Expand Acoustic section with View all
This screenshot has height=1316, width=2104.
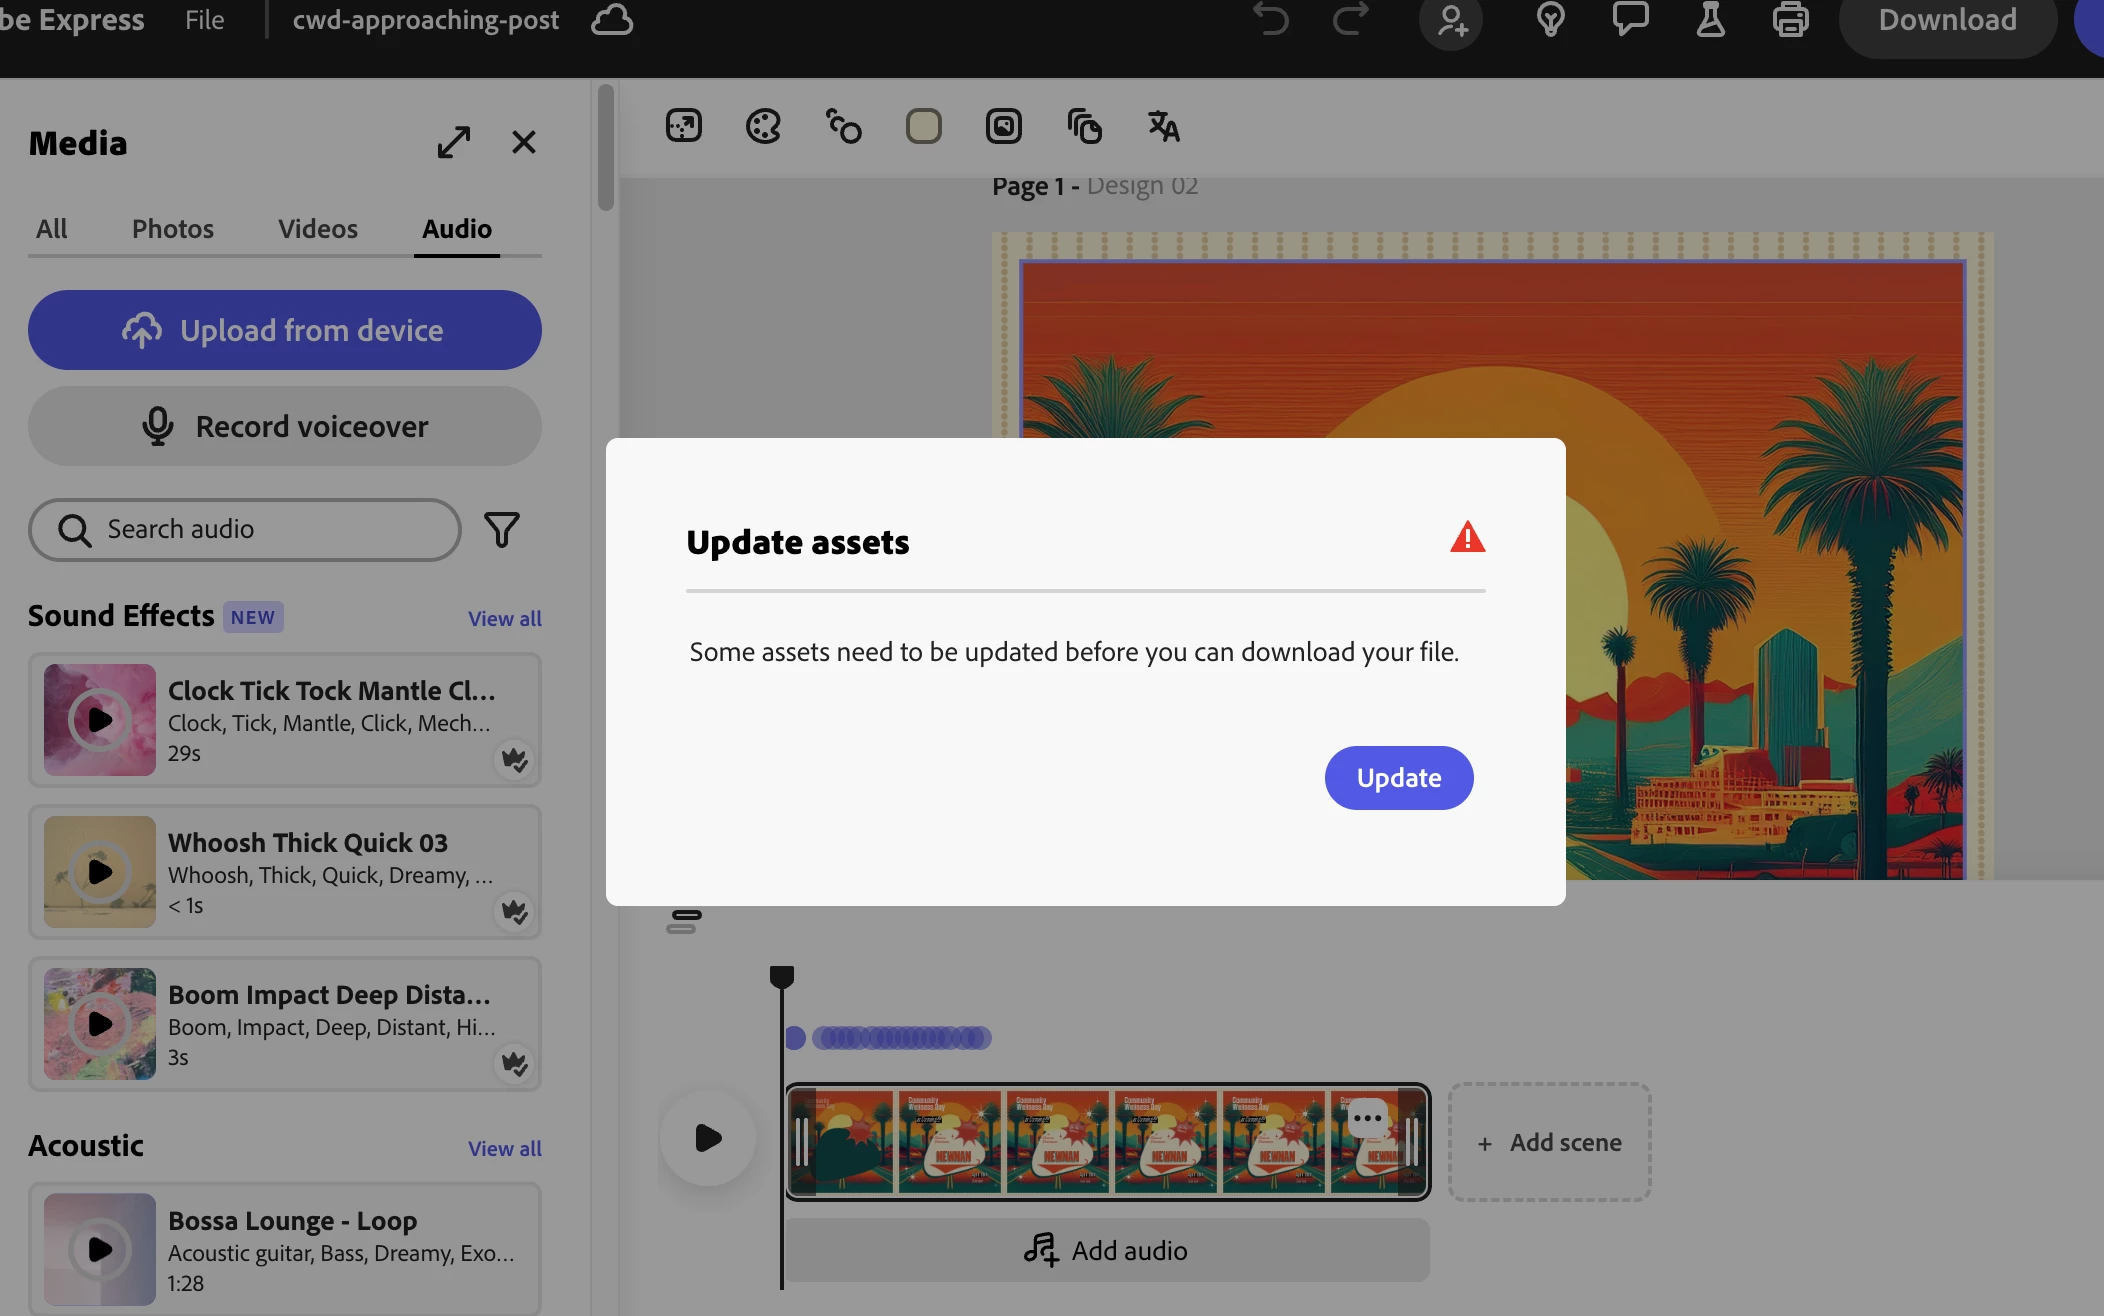504,1148
